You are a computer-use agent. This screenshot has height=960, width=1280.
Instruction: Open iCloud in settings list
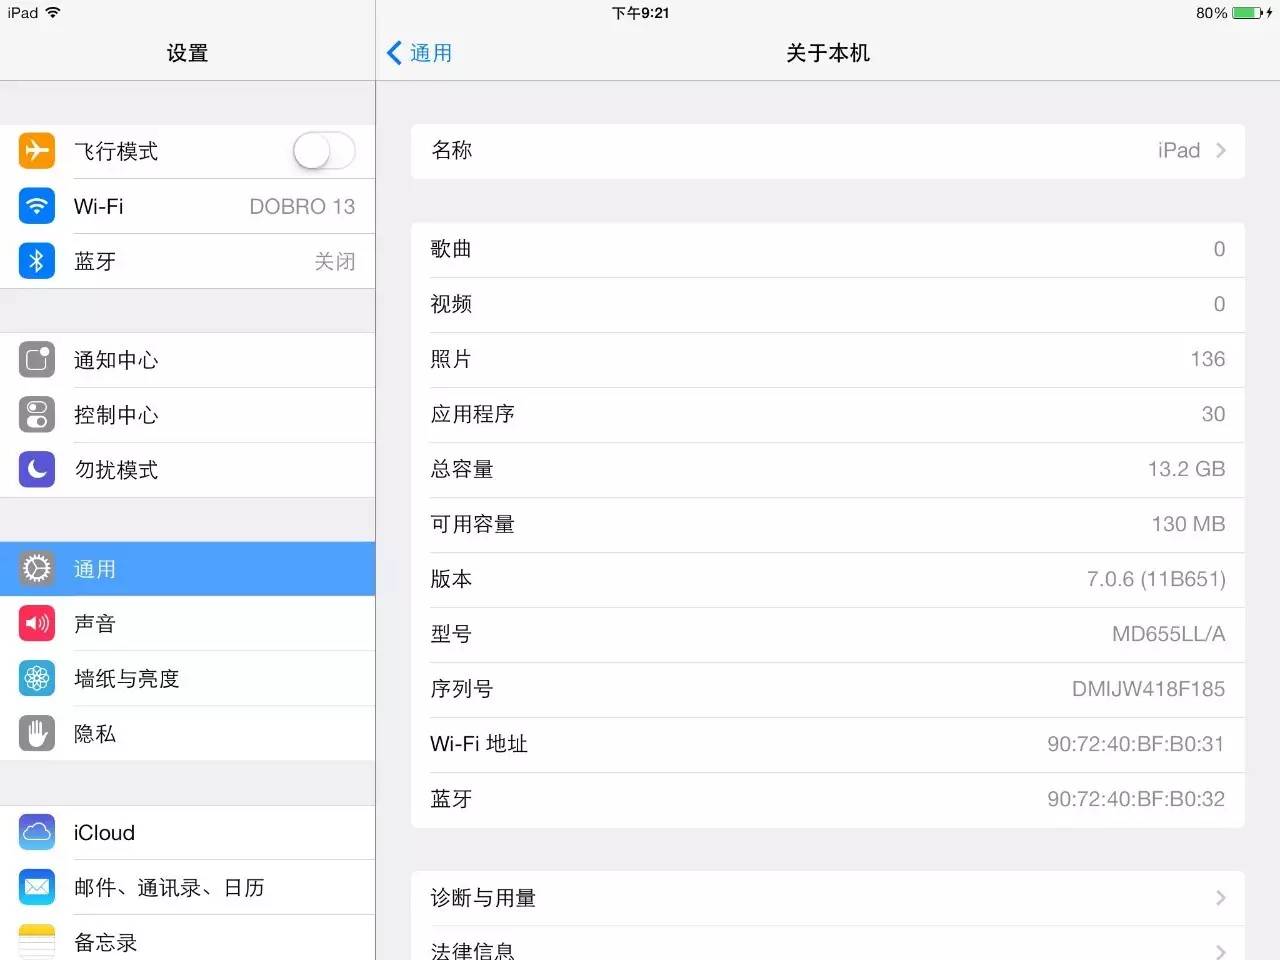click(x=188, y=832)
